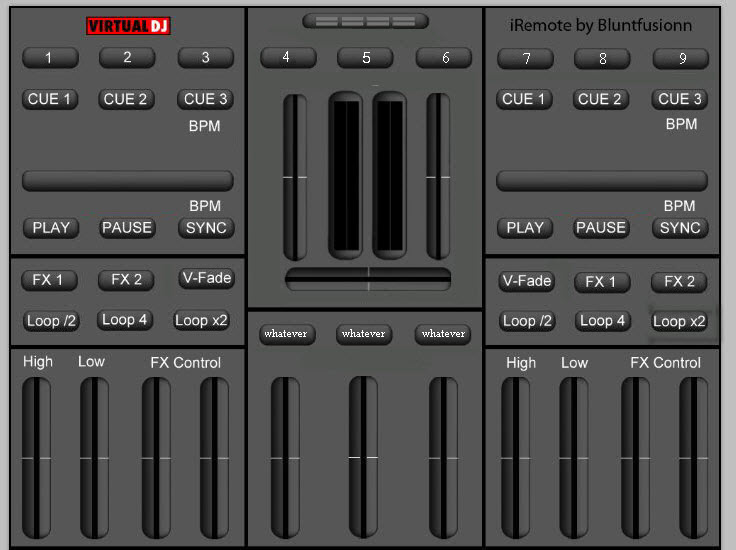The width and height of the screenshot is (736, 550).
Task: Adjust the left deck Low EQ slider
Action: (94, 458)
